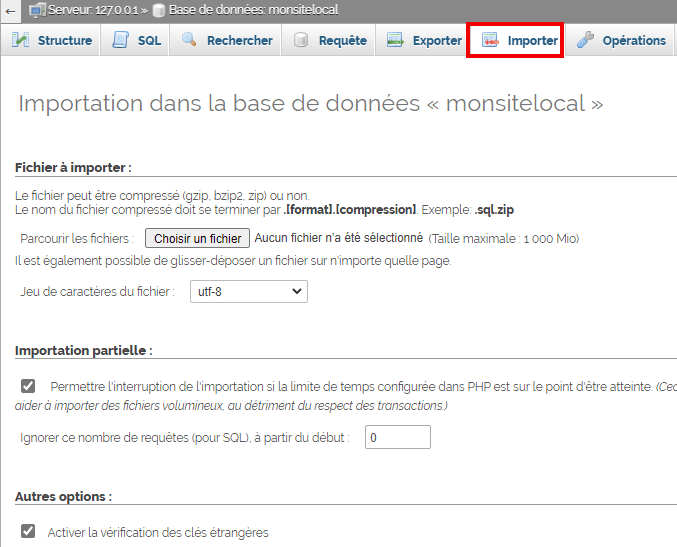This screenshot has width=677, height=547.
Task: Go to the Rechercher tab
Action: click(225, 40)
